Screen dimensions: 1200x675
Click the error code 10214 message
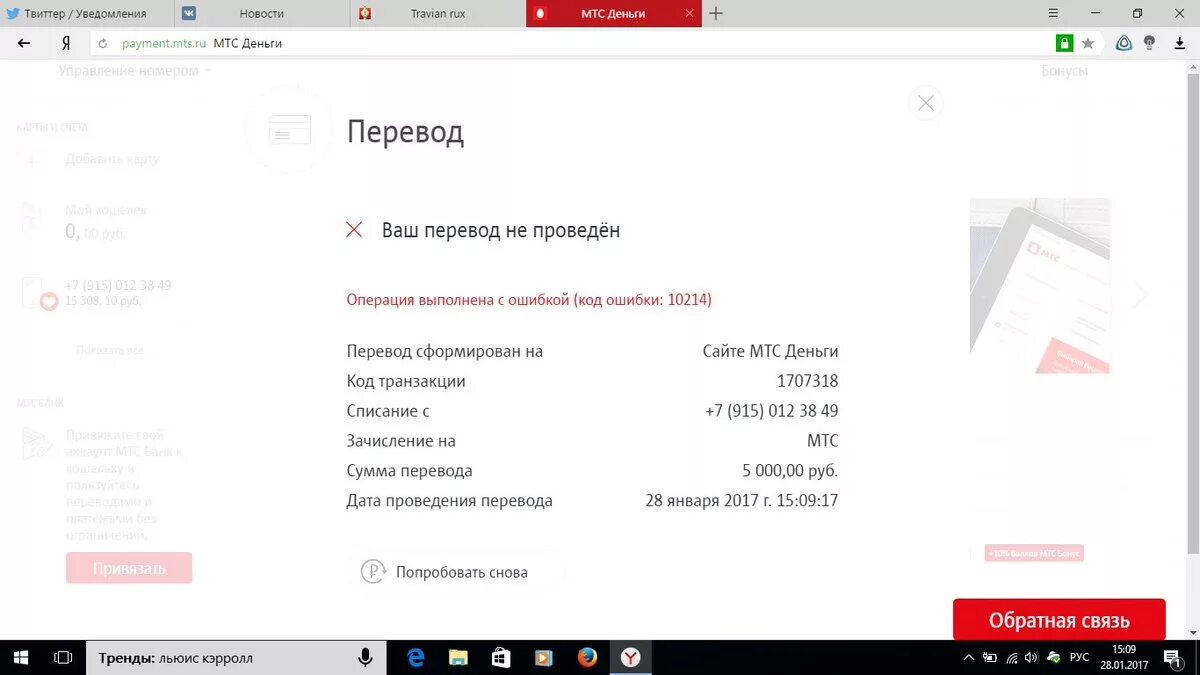529,299
